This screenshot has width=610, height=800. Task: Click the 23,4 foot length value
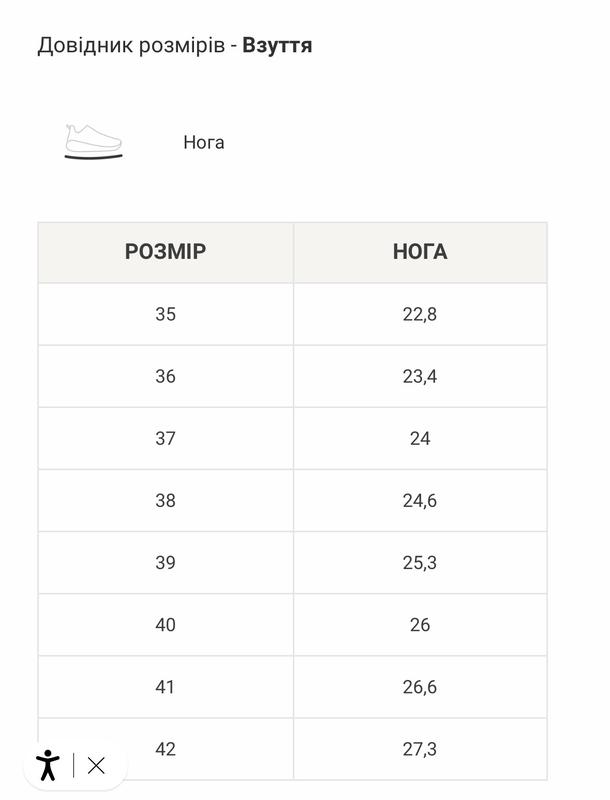[x=420, y=376]
